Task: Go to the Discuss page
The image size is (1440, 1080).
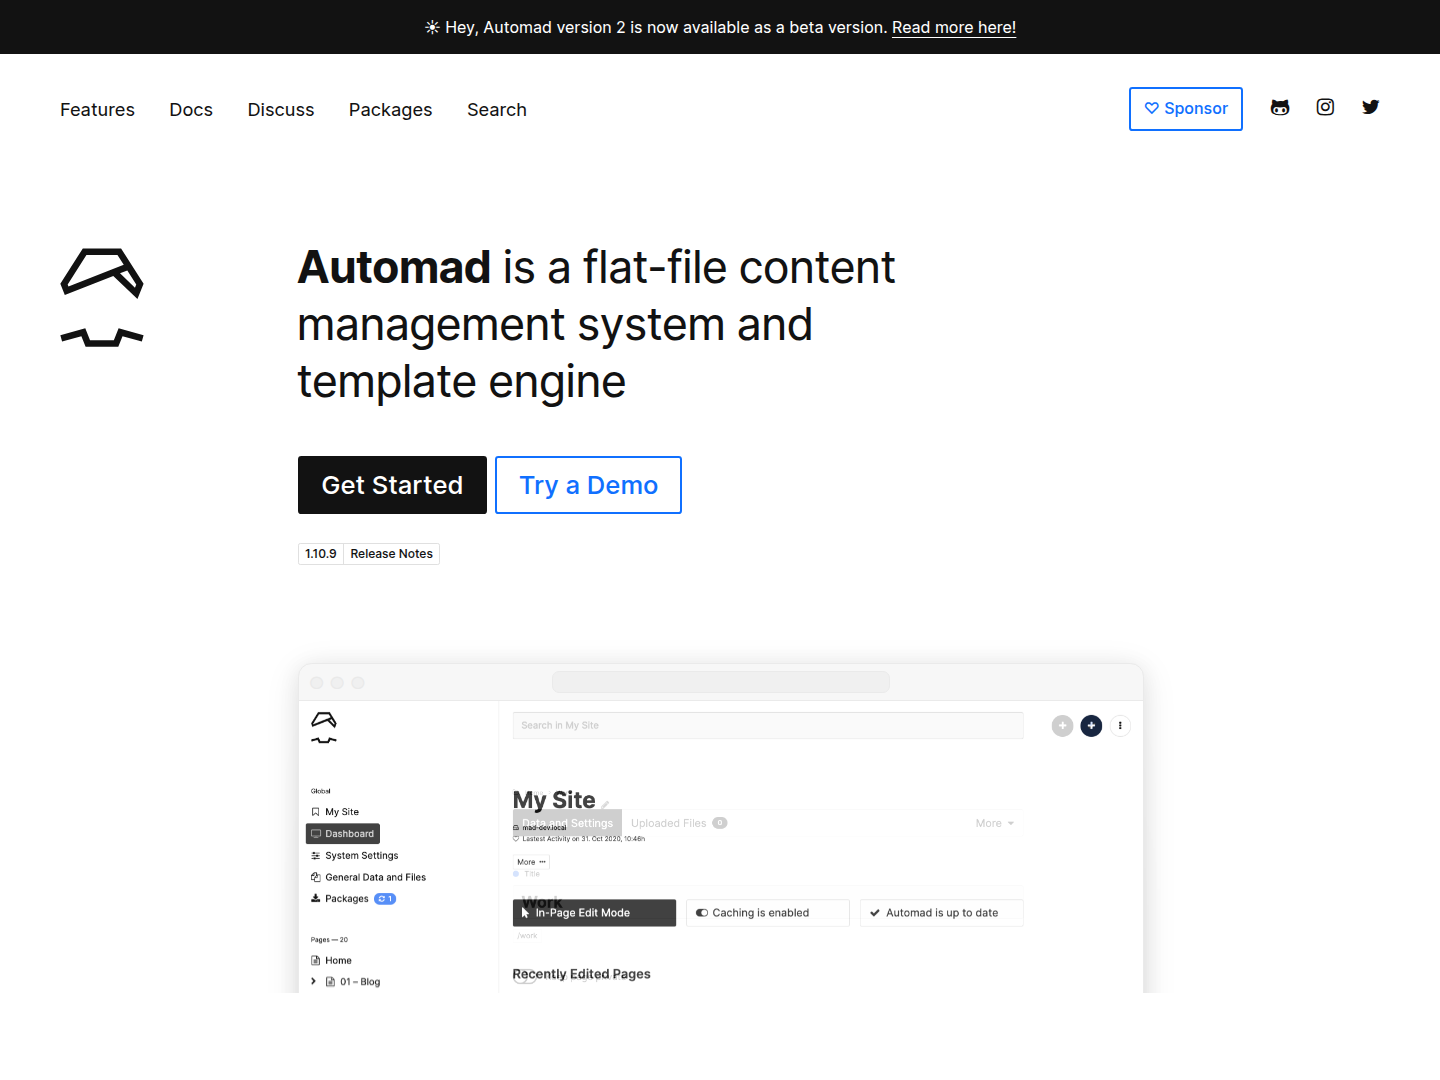Action: [x=281, y=110]
